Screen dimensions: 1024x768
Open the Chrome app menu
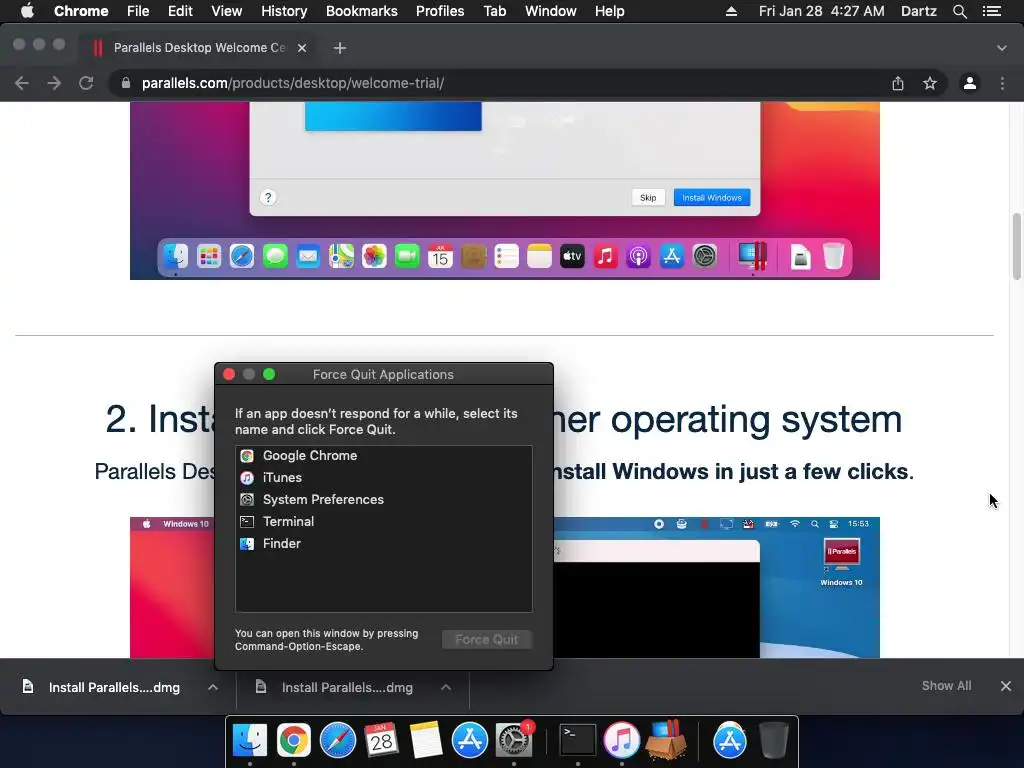[x=81, y=11]
